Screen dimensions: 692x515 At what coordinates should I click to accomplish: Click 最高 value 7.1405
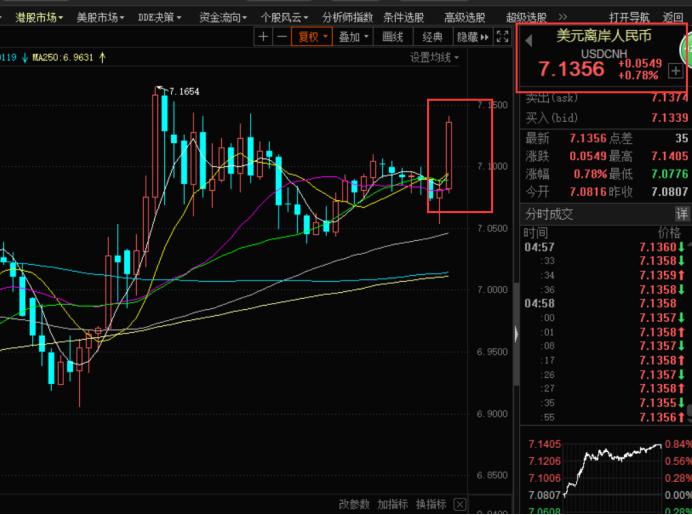click(669, 156)
